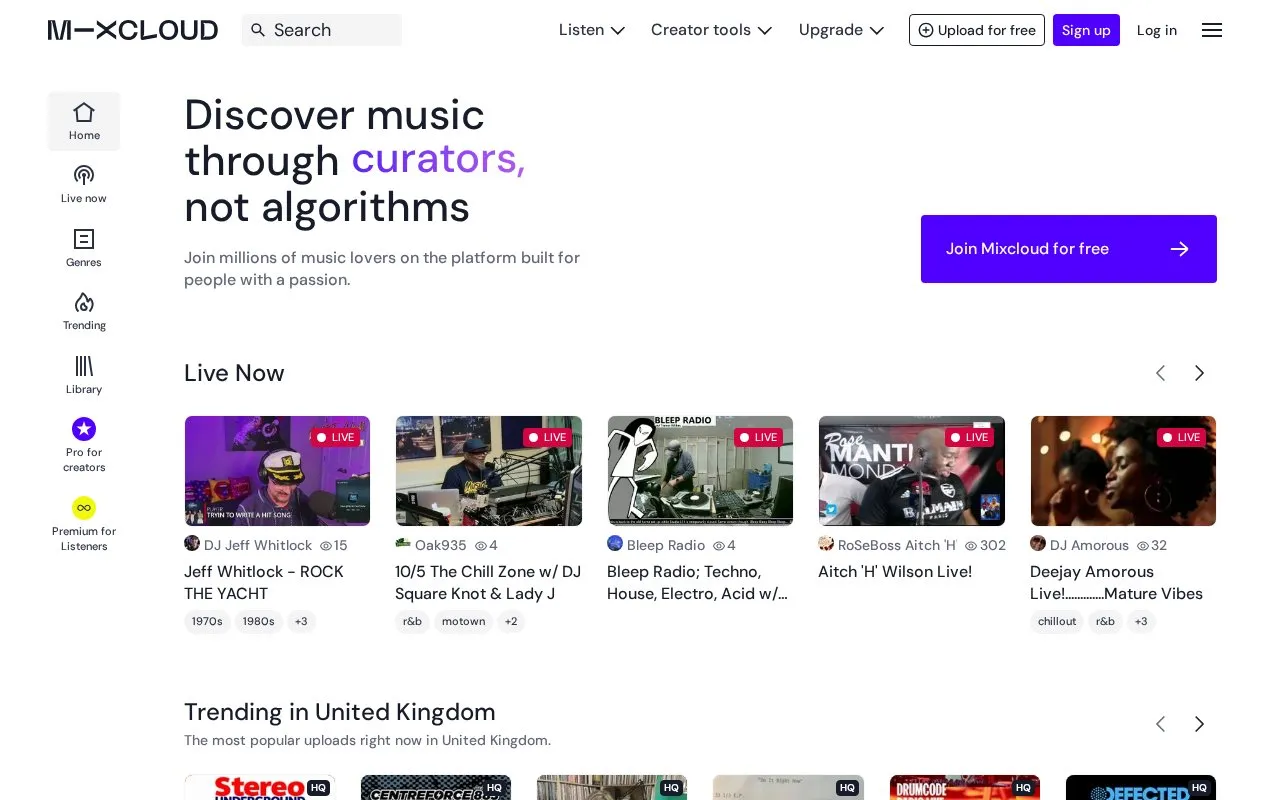Click Bleep Radio avatar icon

coord(615,543)
